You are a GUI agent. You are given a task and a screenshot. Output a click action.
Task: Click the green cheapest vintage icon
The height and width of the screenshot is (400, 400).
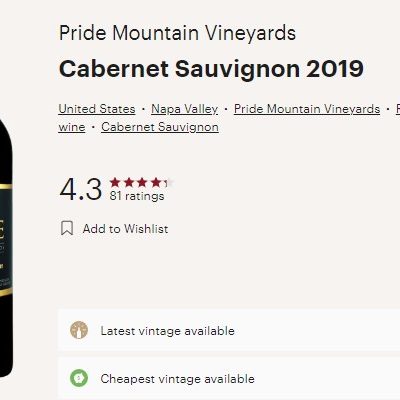pyautogui.click(x=79, y=378)
